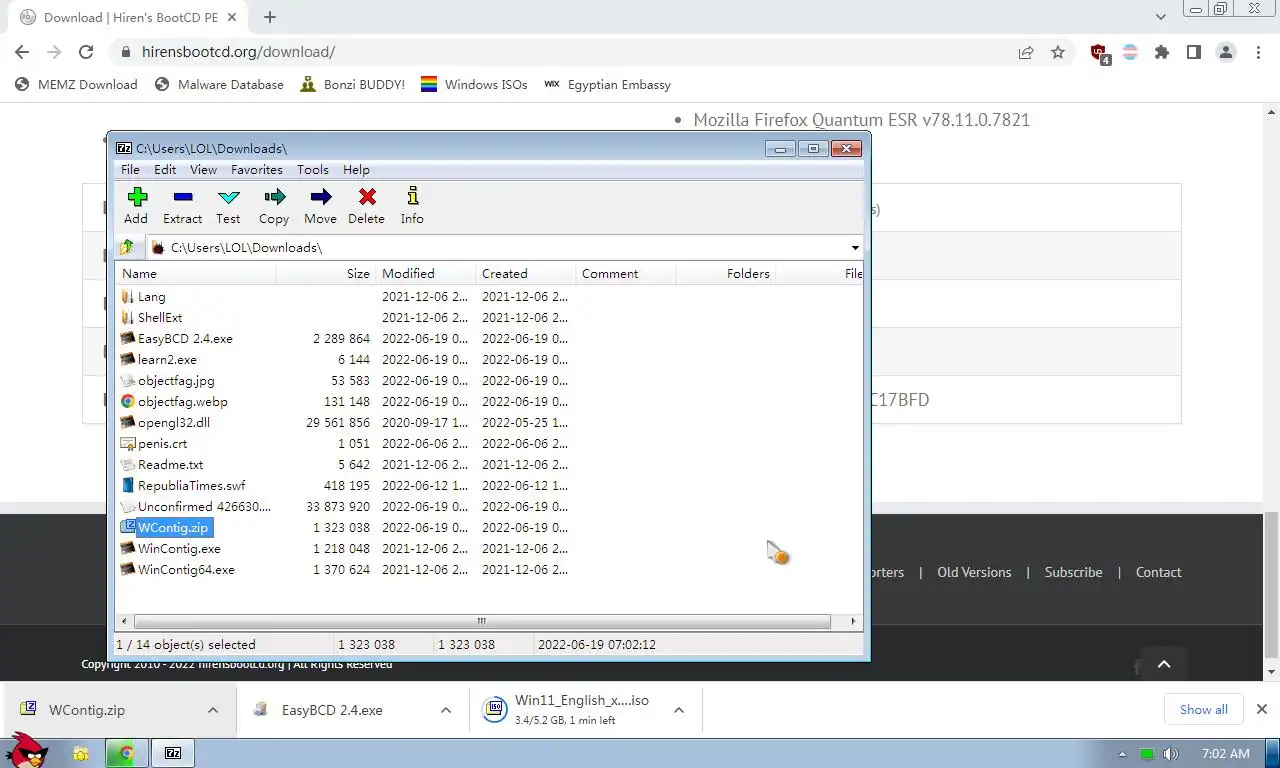
Task: Sort files by the Name column
Action: [196, 273]
